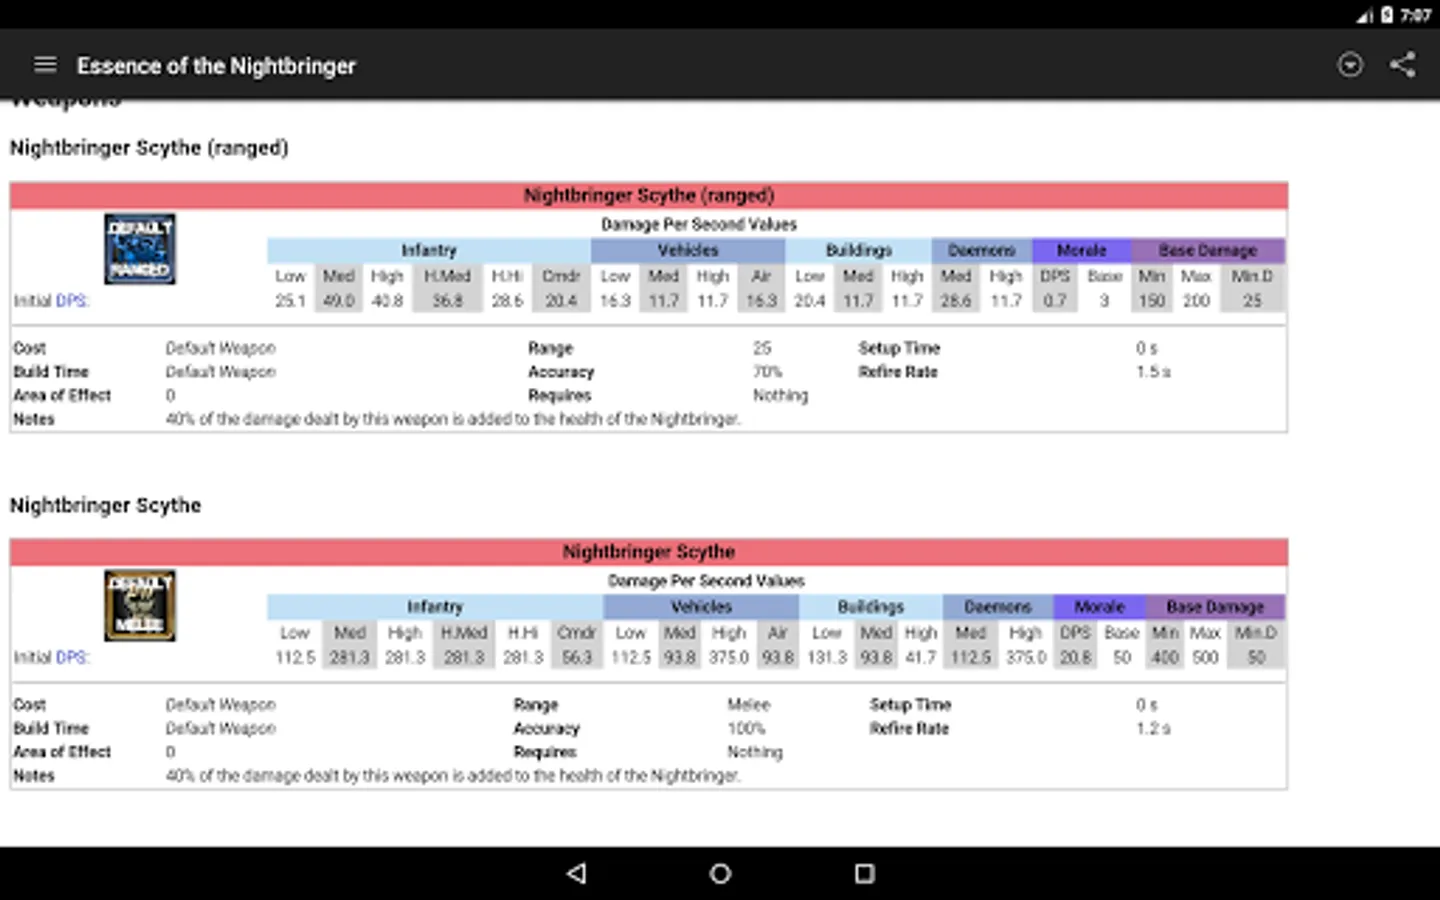The height and width of the screenshot is (900, 1440).
Task: Tap the Default Melee weapon thumbnail
Action: pos(140,605)
